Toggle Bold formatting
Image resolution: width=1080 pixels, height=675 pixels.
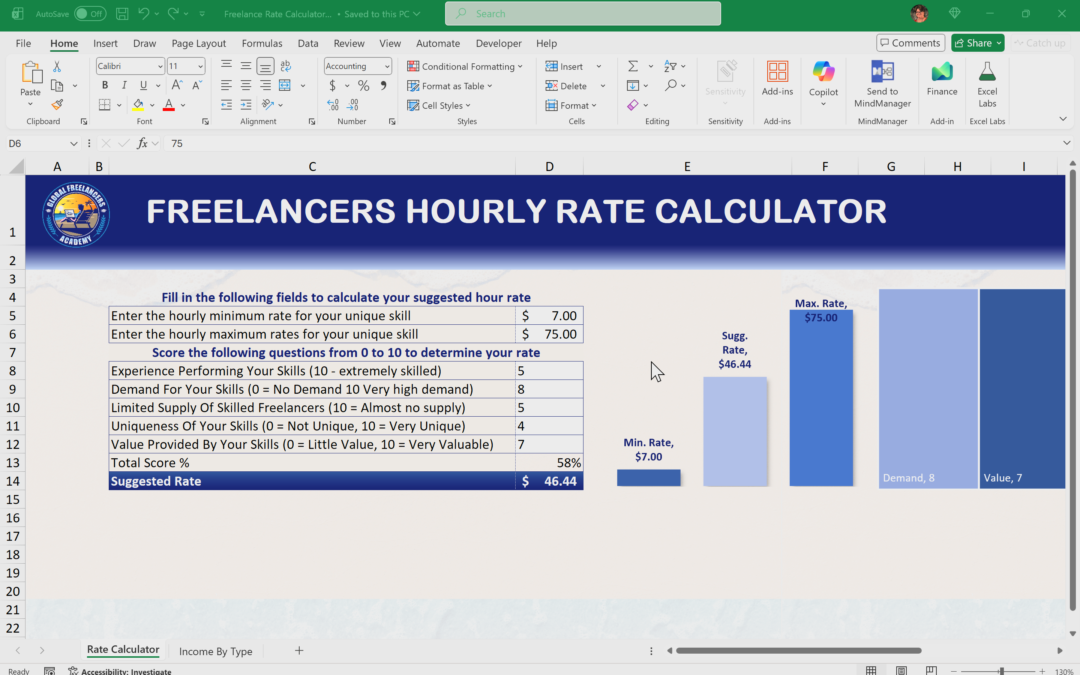click(105, 86)
